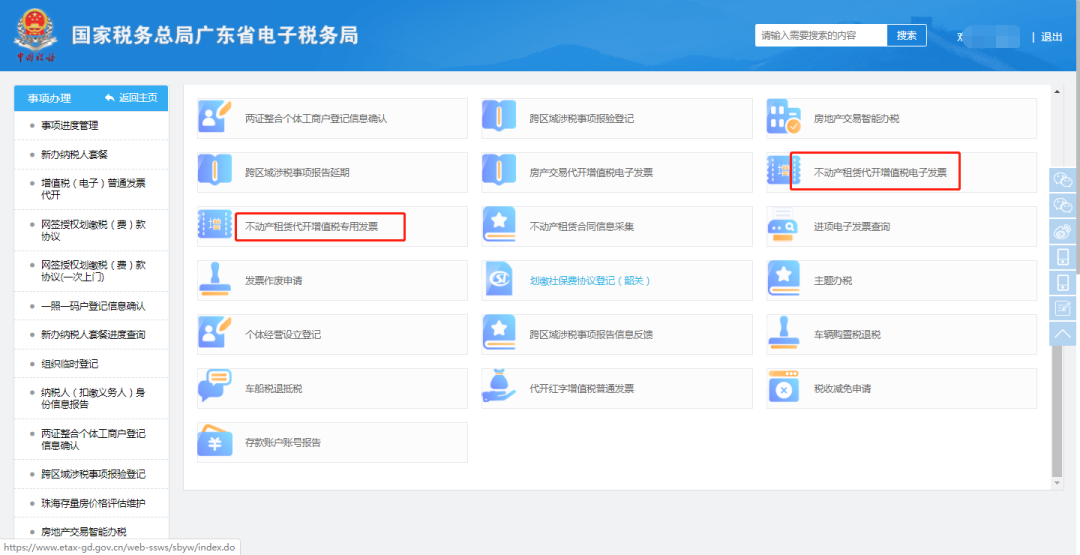
Task: Open the 房地产交易智能办税 building icon
Action: click(x=784, y=118)
